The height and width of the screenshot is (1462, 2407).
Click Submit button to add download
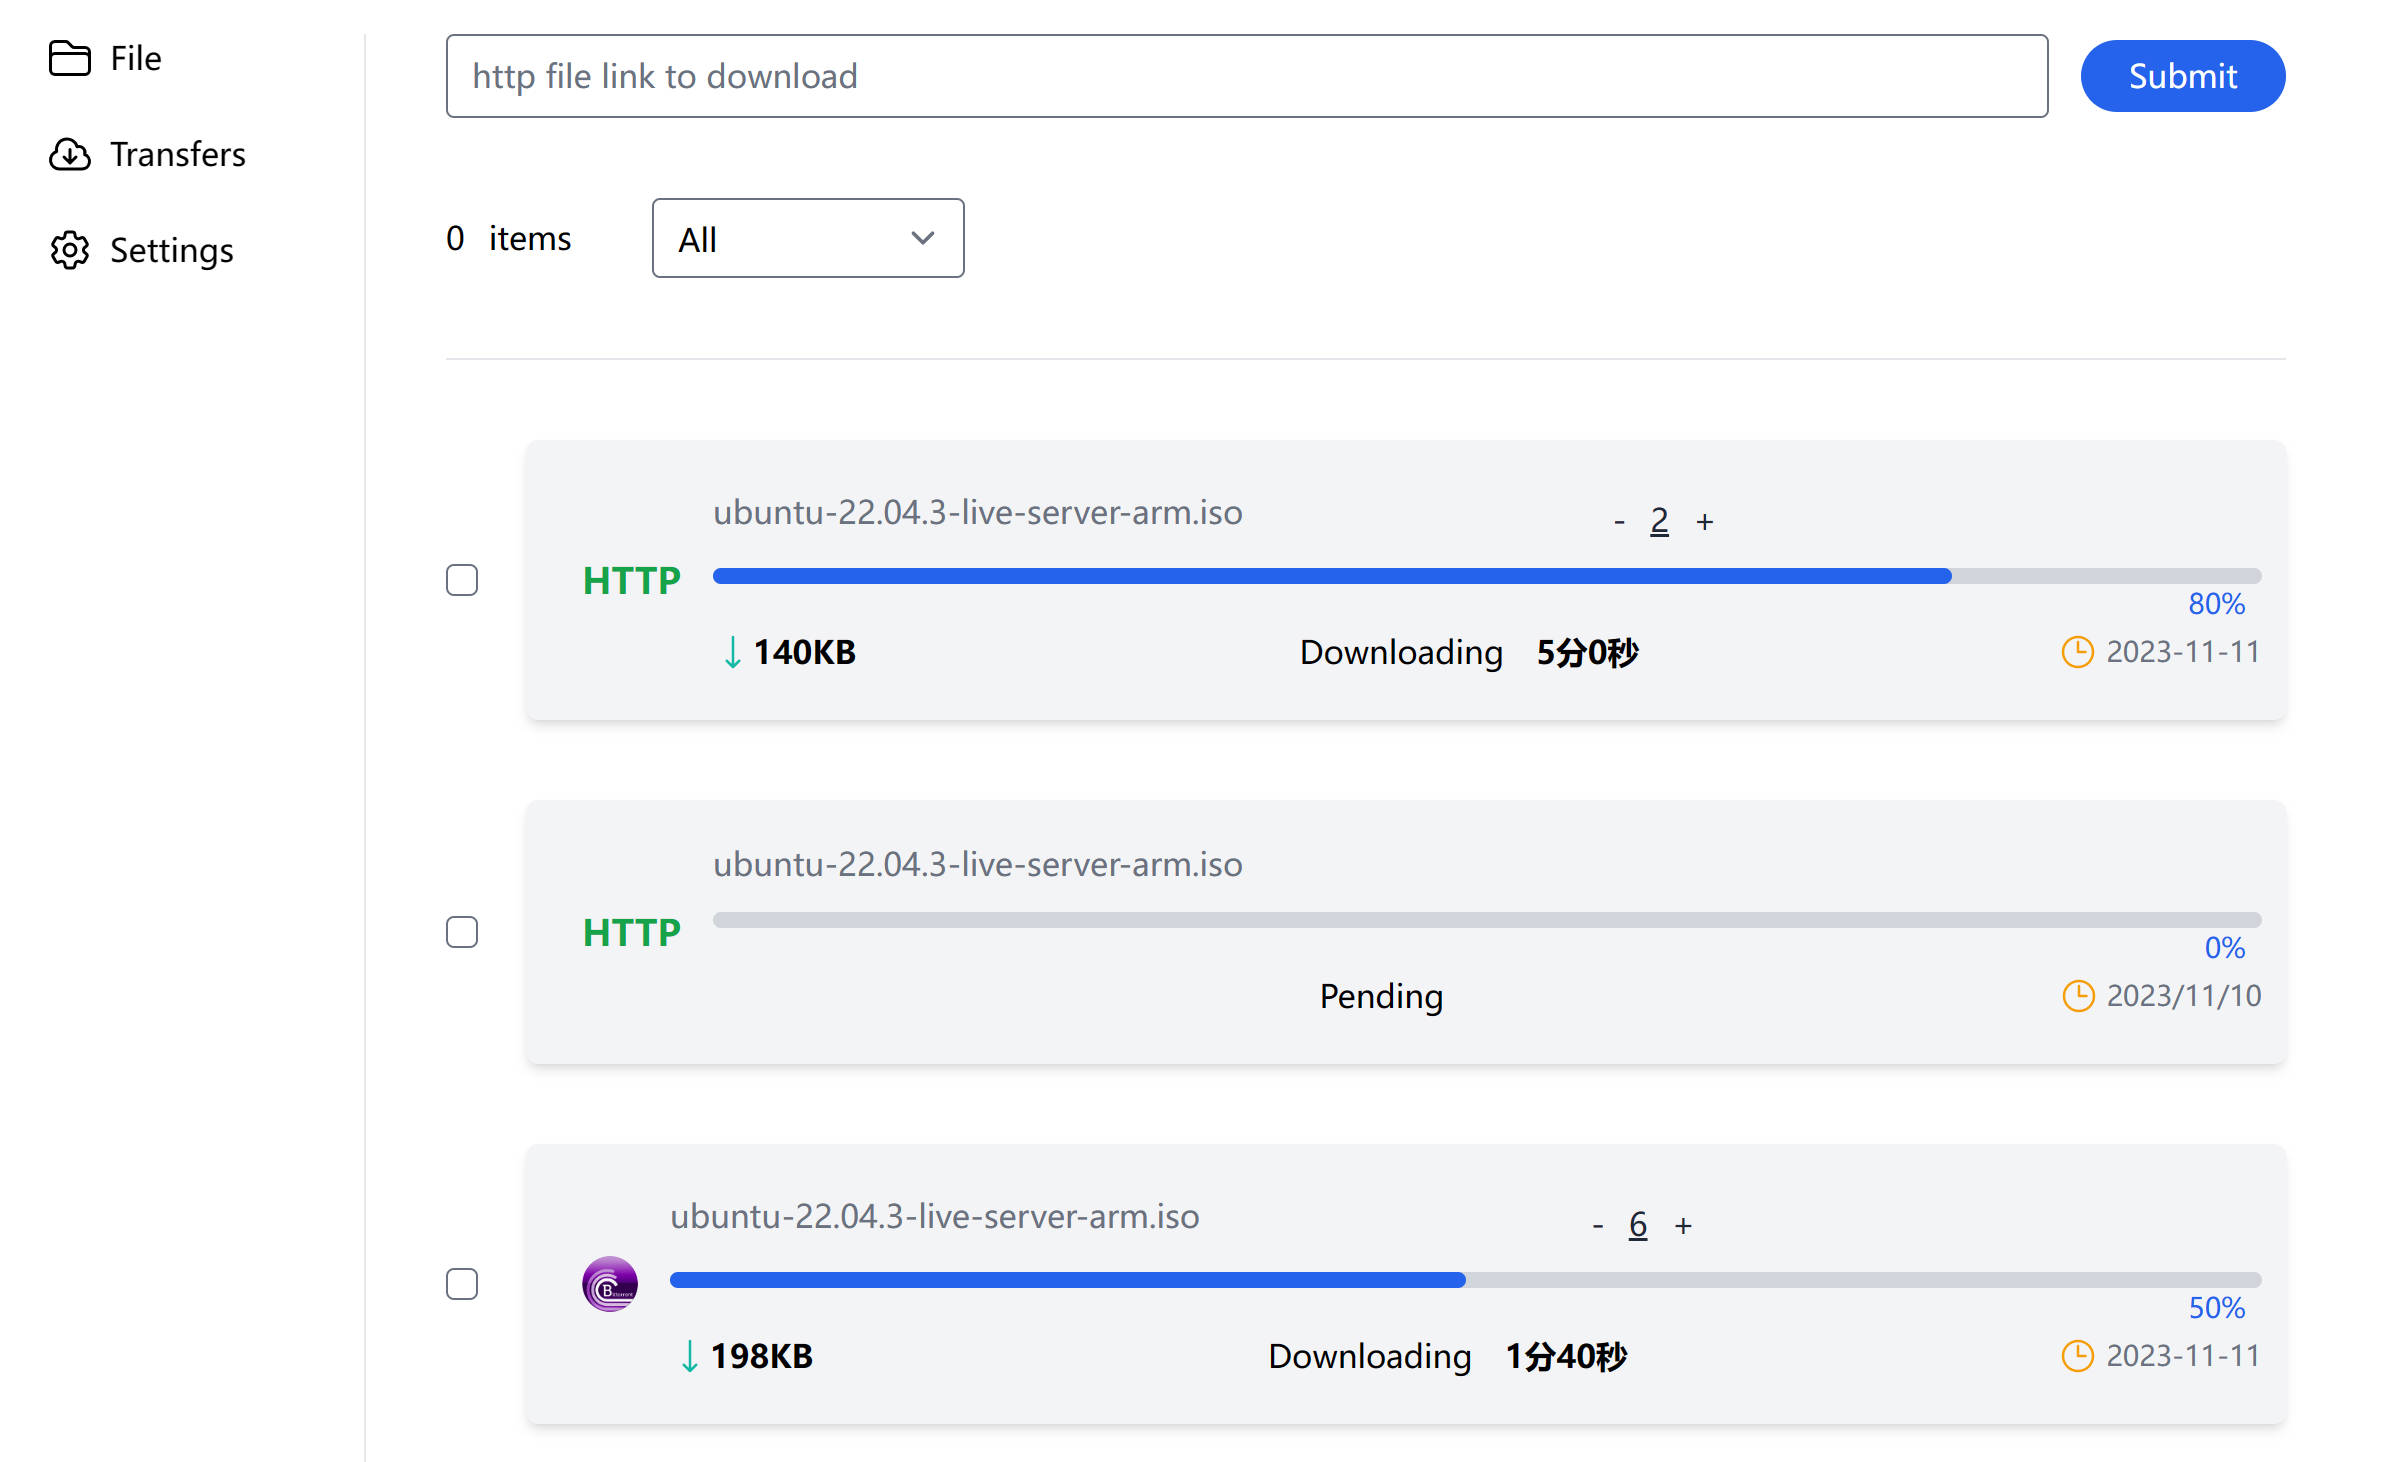pyautogui.click(x=2182, y=74)
